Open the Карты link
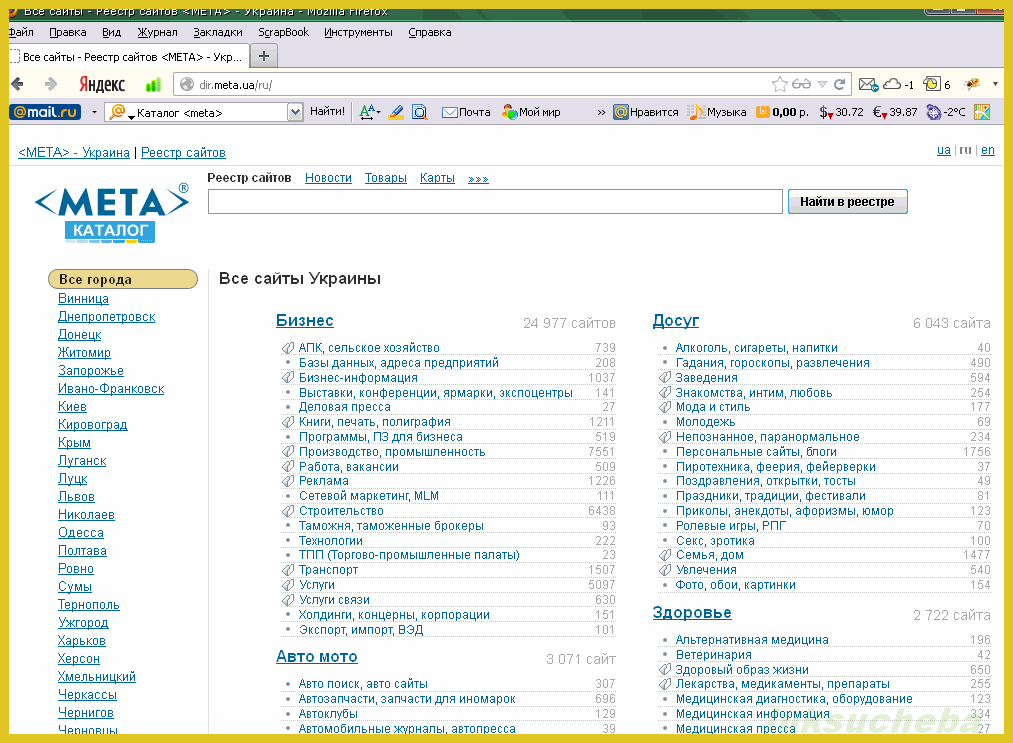Viewport: 1013px width, 743px height. pos(437,178)
